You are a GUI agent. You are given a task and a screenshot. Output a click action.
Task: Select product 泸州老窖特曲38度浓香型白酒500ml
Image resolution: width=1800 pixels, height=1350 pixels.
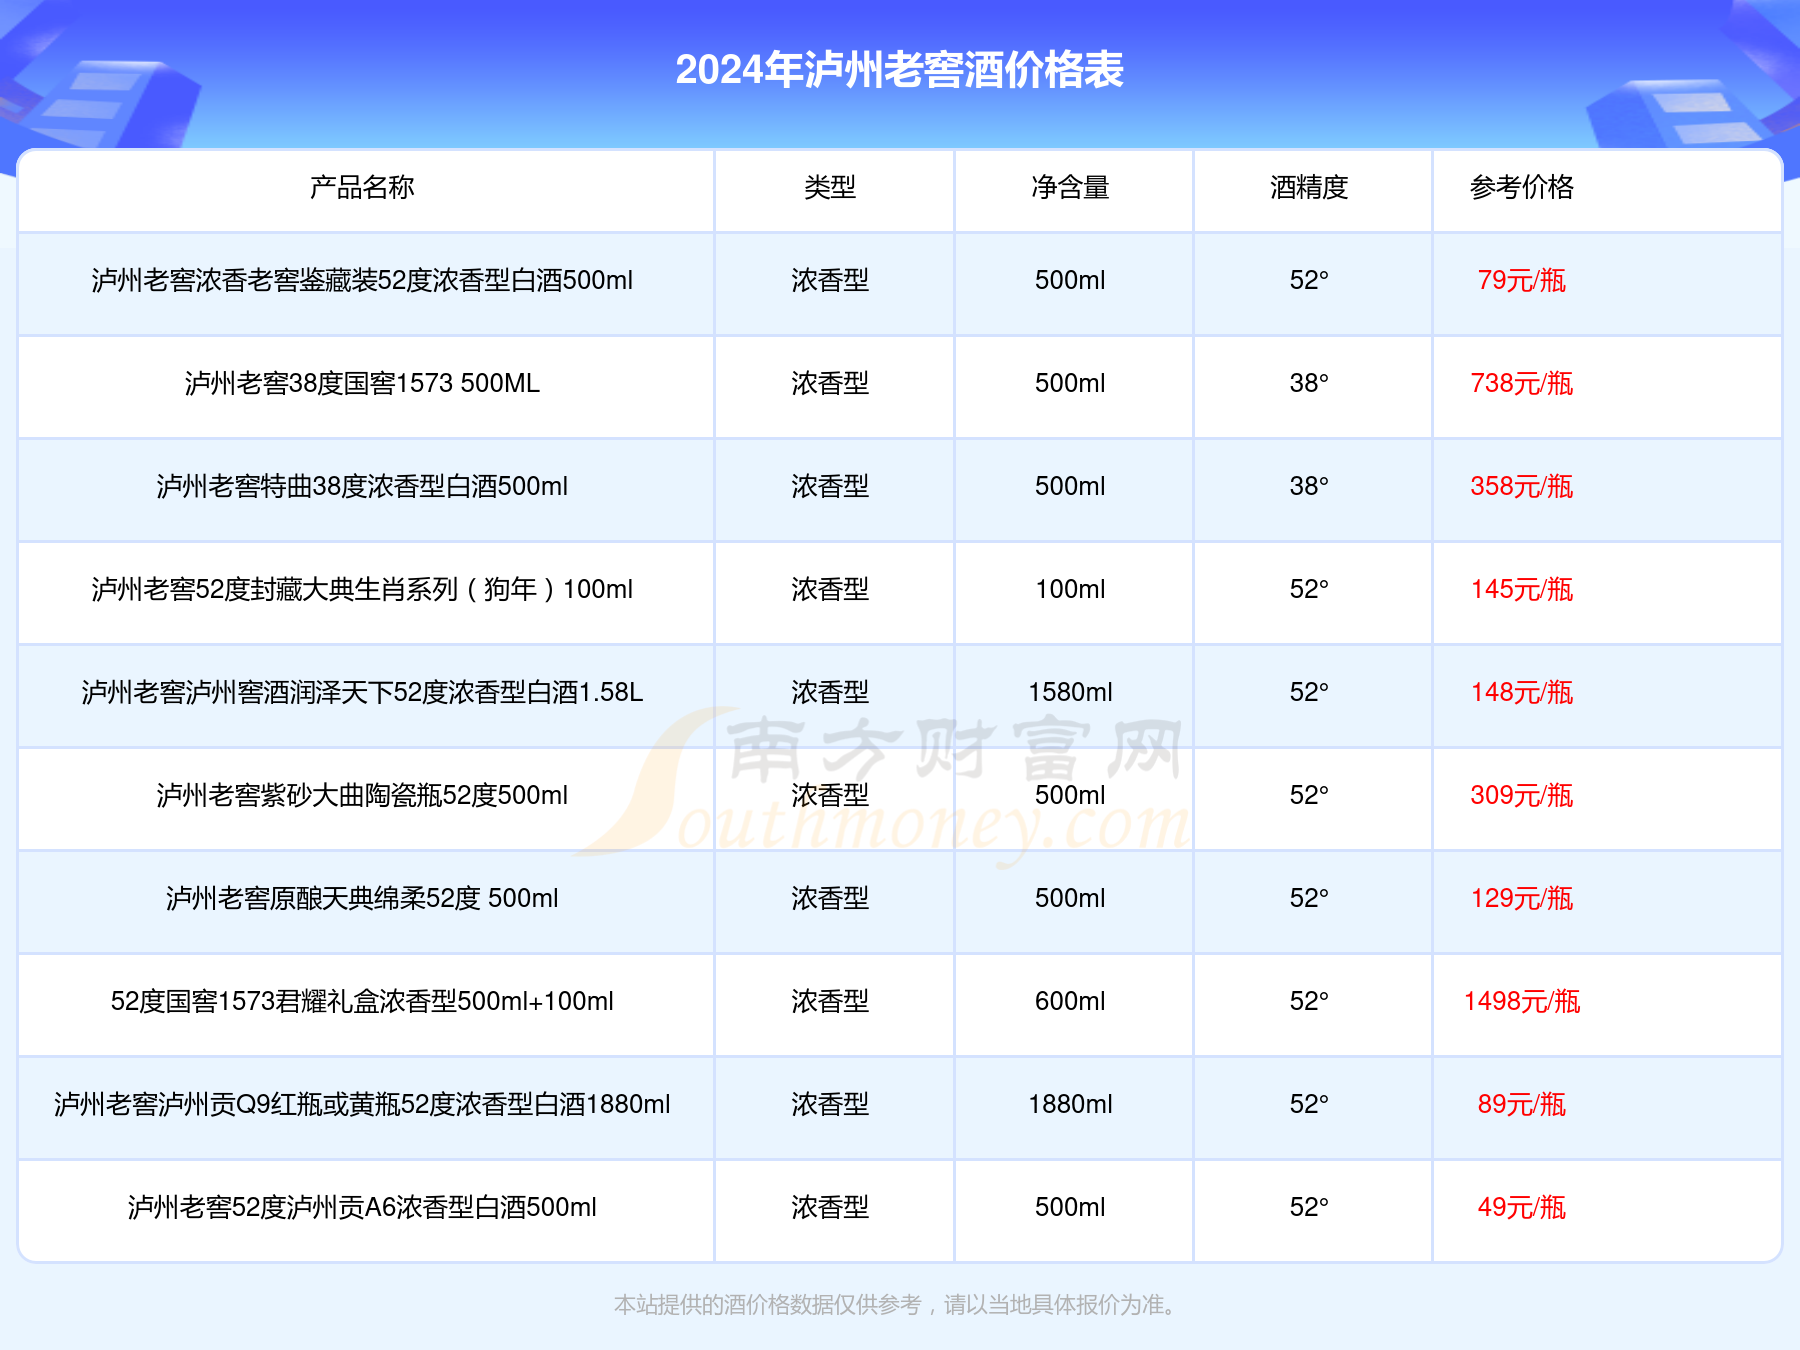362,487
